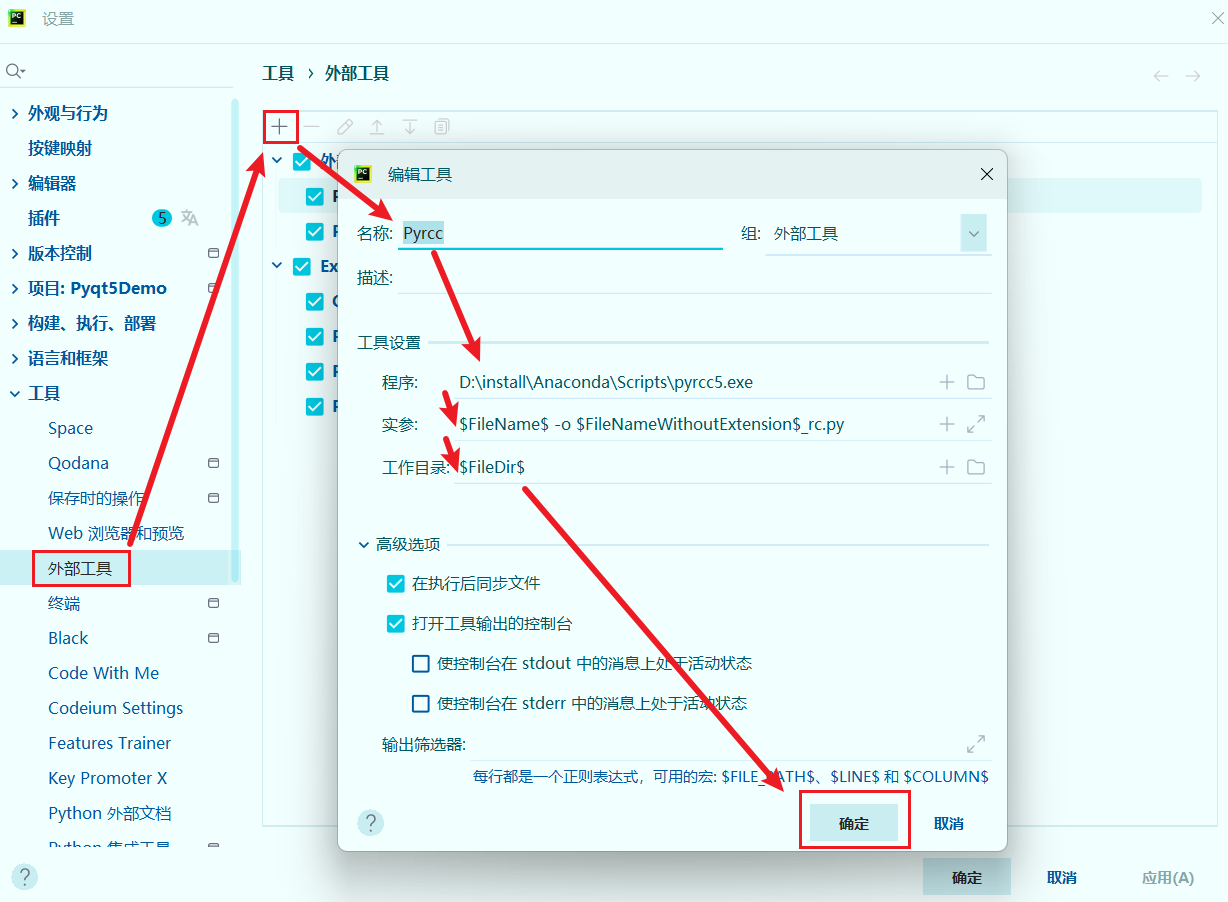The height and width of the screenshot is (902, 1228).
Task: Navigate back with the left arrow
Action: tap(1161, 76)
